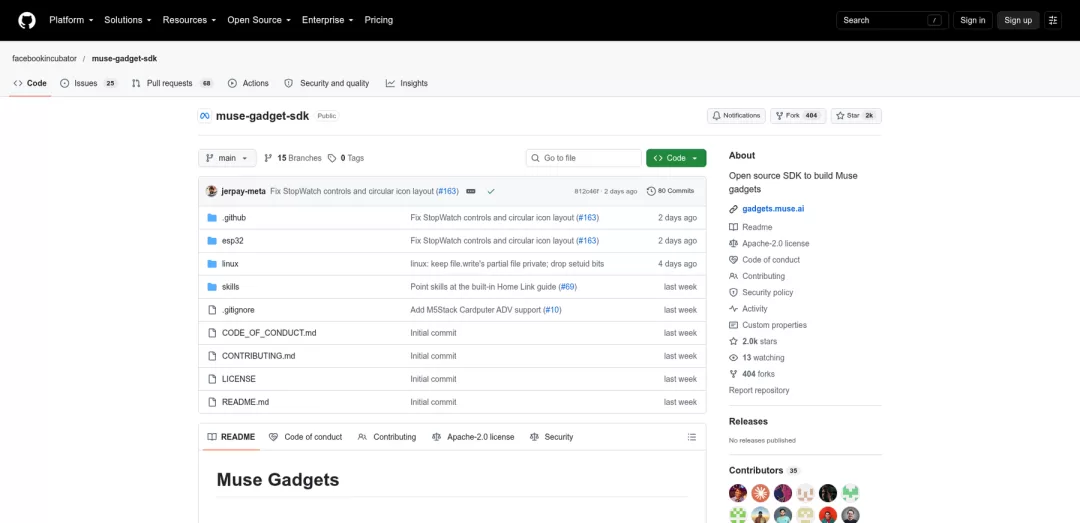View the commit status checkmark
Image resolution: width=1080 pixels, height=523 pixels.
[490, 191]
